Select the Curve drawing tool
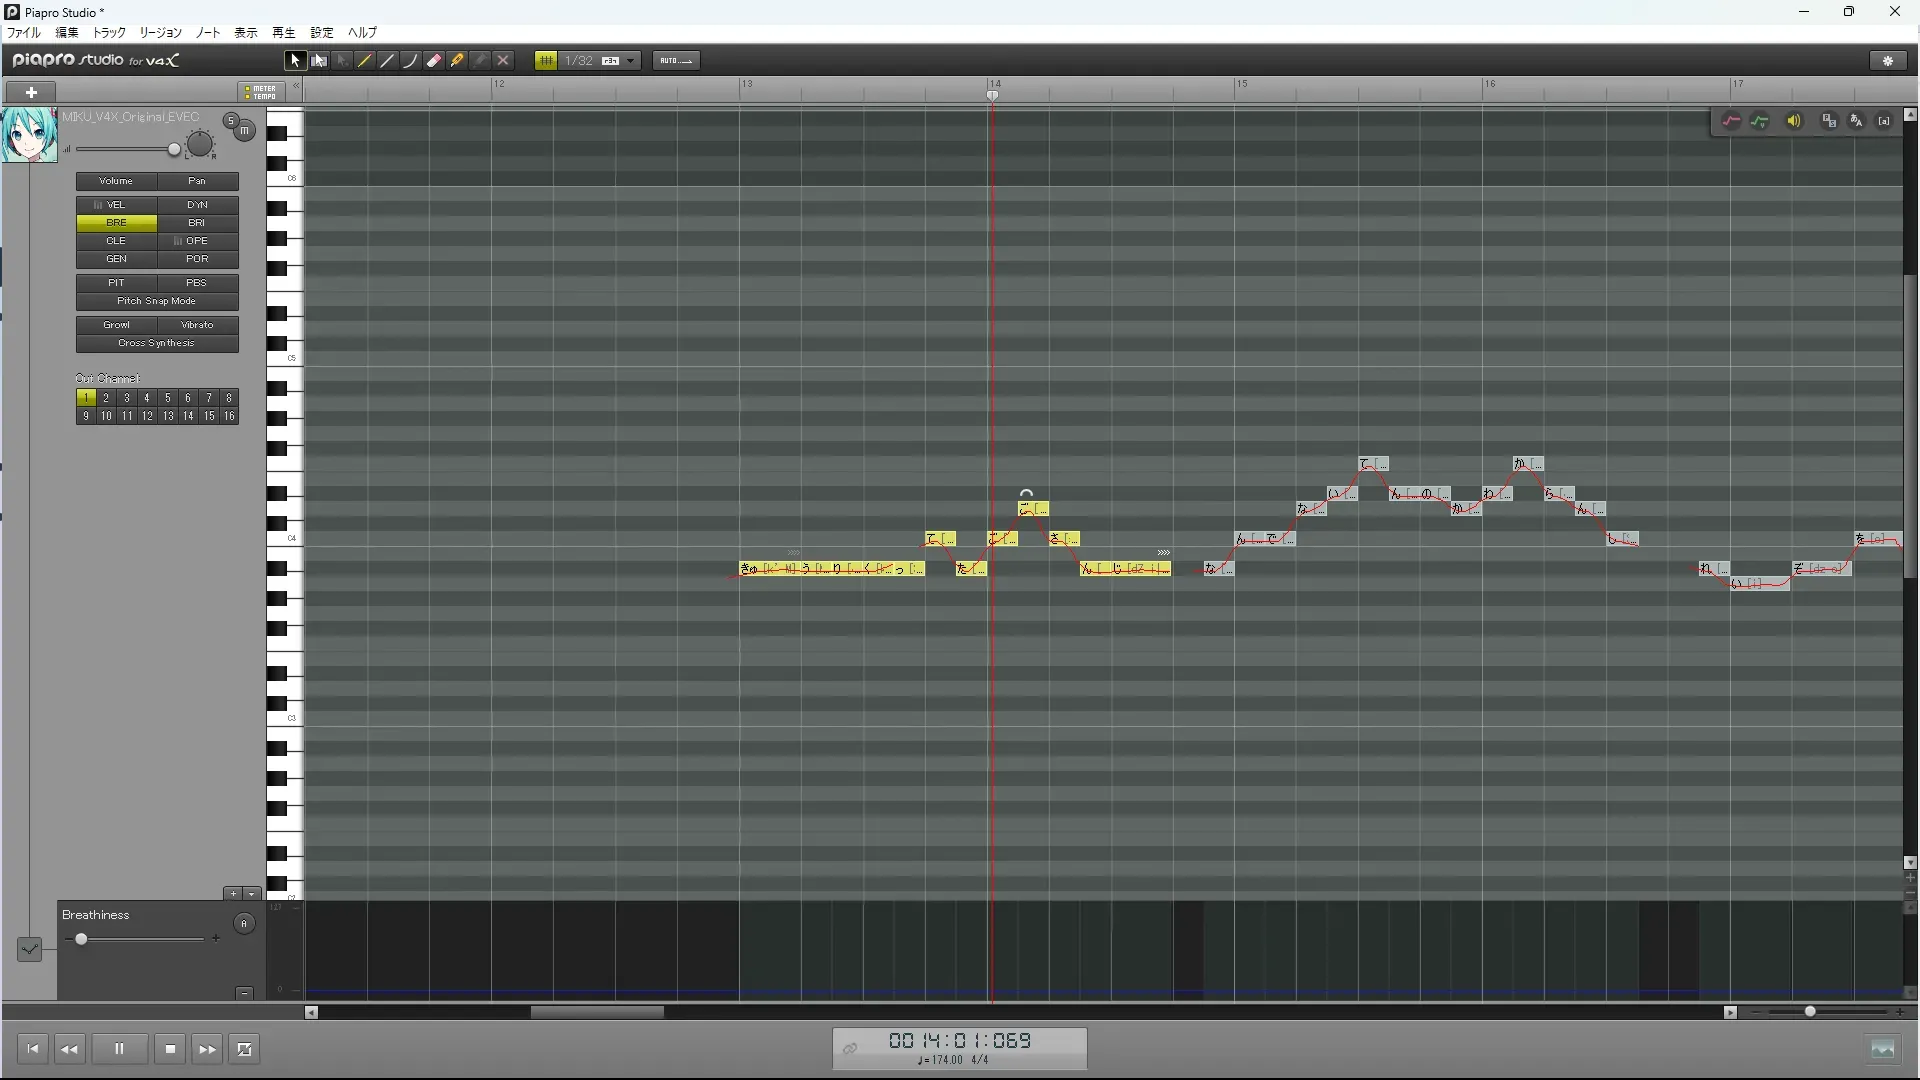This screenshot has width=1920, height=1080. click(411, 60)
